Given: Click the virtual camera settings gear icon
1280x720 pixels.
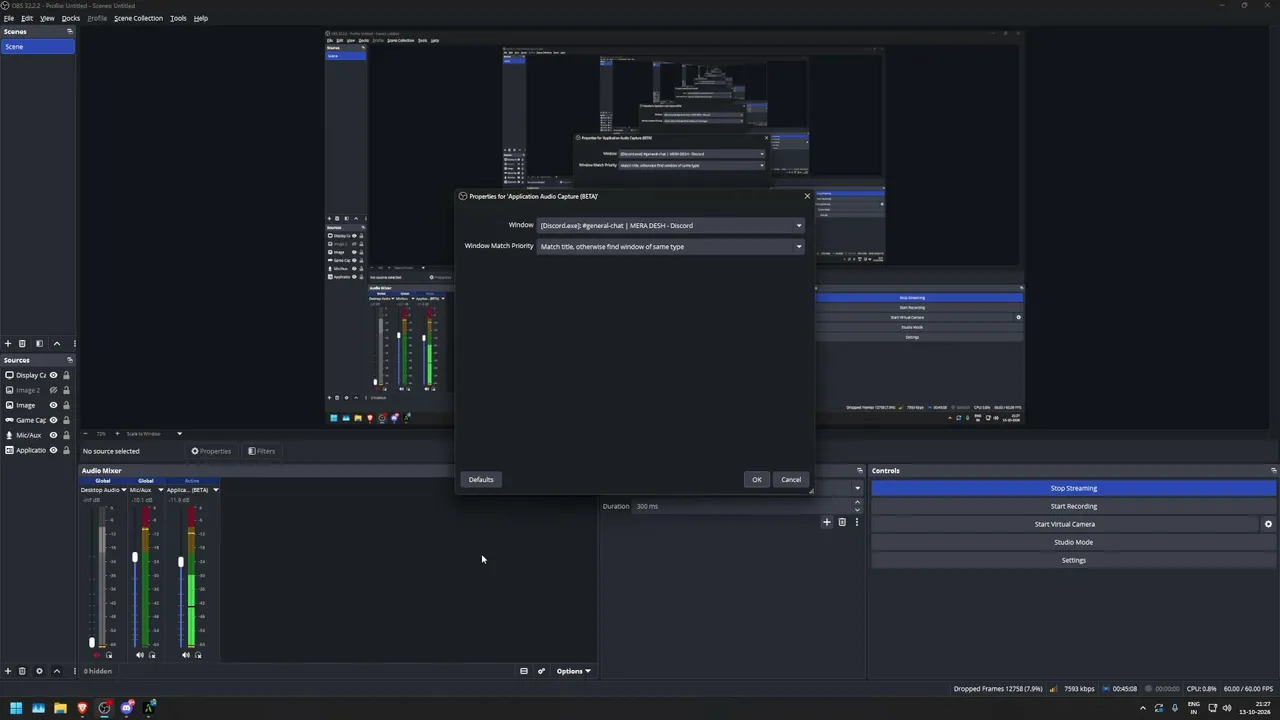Looking at the screenshot, I should coord(1268,524).
